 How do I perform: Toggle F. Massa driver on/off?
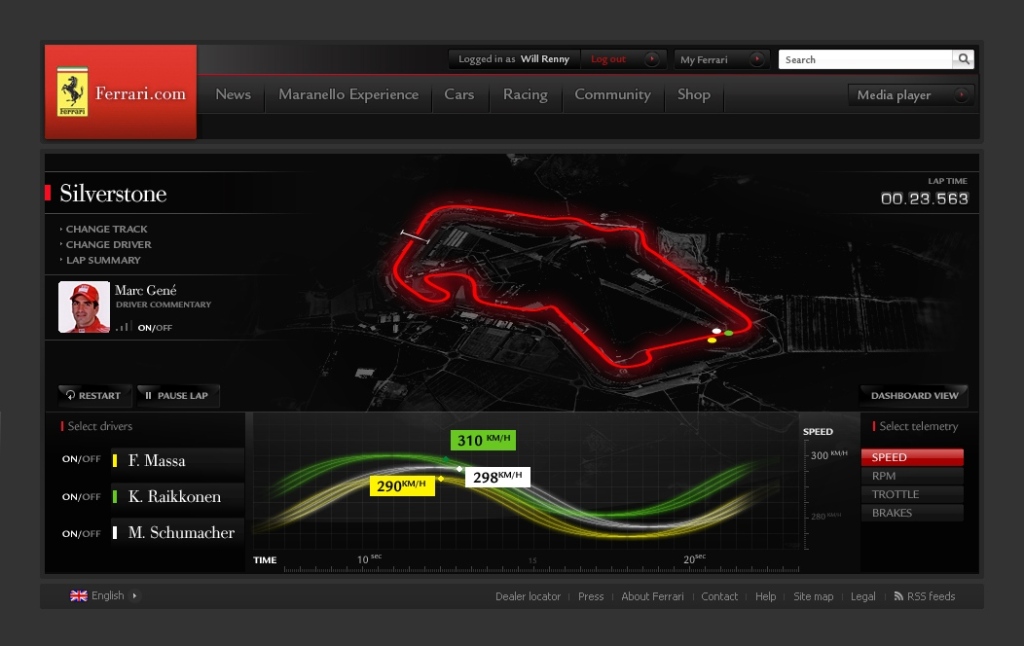tap(81, 461)
